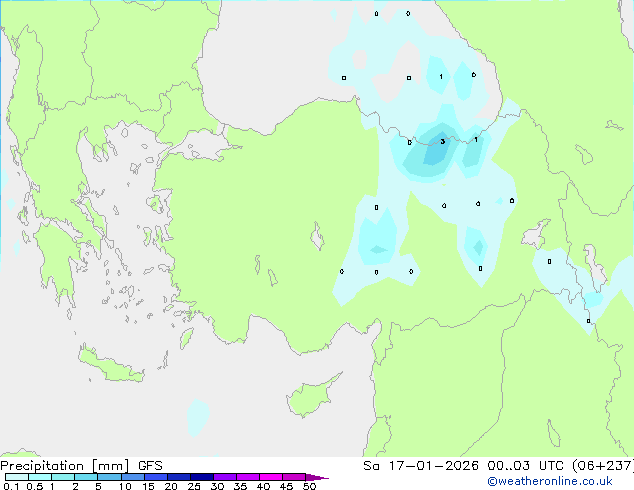This screenshot has height=490, width=634.
Task: Select the 40–45 mm magenta legend swatch
Action: pyautogui.click(x=271, y=477)
